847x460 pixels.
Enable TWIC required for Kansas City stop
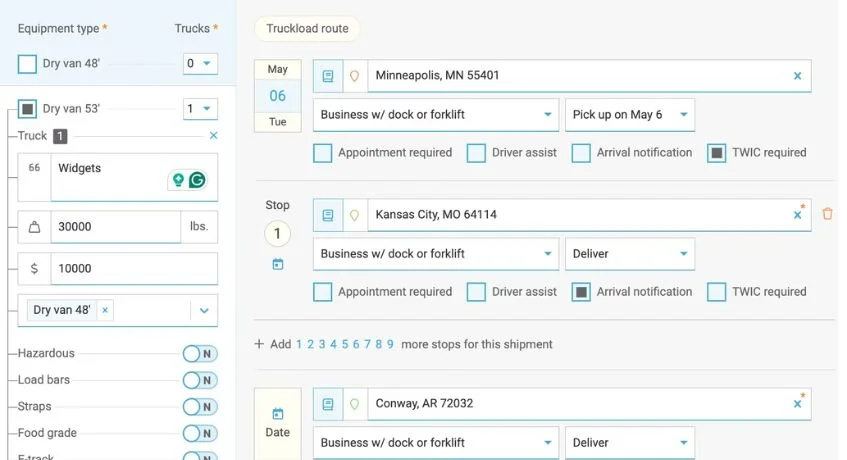pos(716,292)
